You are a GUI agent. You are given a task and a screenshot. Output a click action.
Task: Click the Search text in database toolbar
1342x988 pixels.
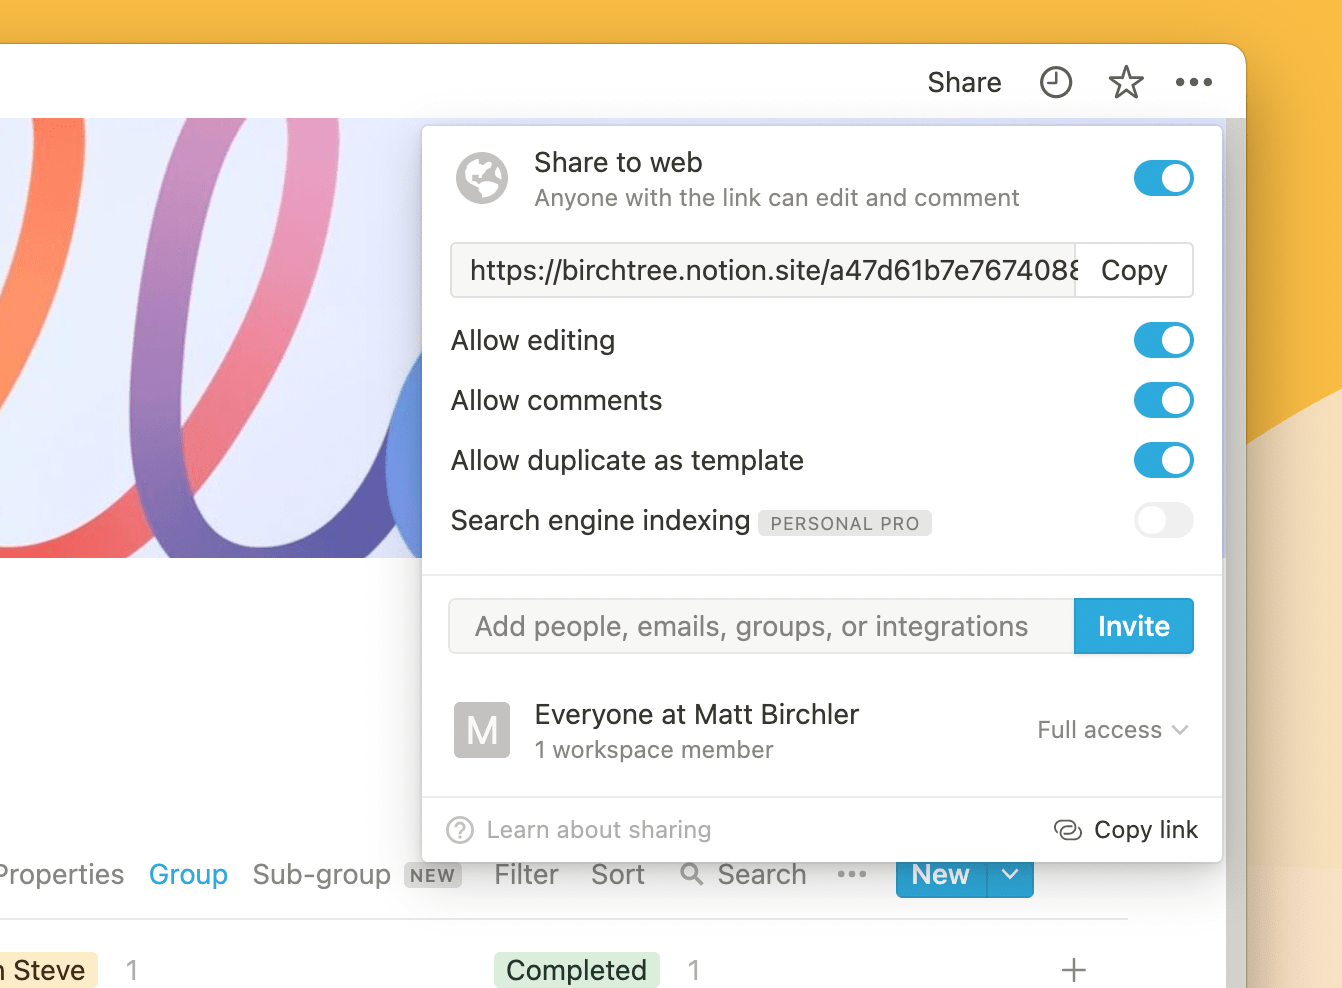point(762,874)
